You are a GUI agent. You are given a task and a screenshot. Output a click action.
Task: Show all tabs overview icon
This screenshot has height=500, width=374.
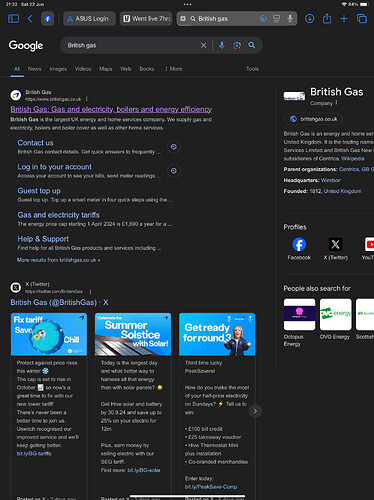(x=362, y=19)
